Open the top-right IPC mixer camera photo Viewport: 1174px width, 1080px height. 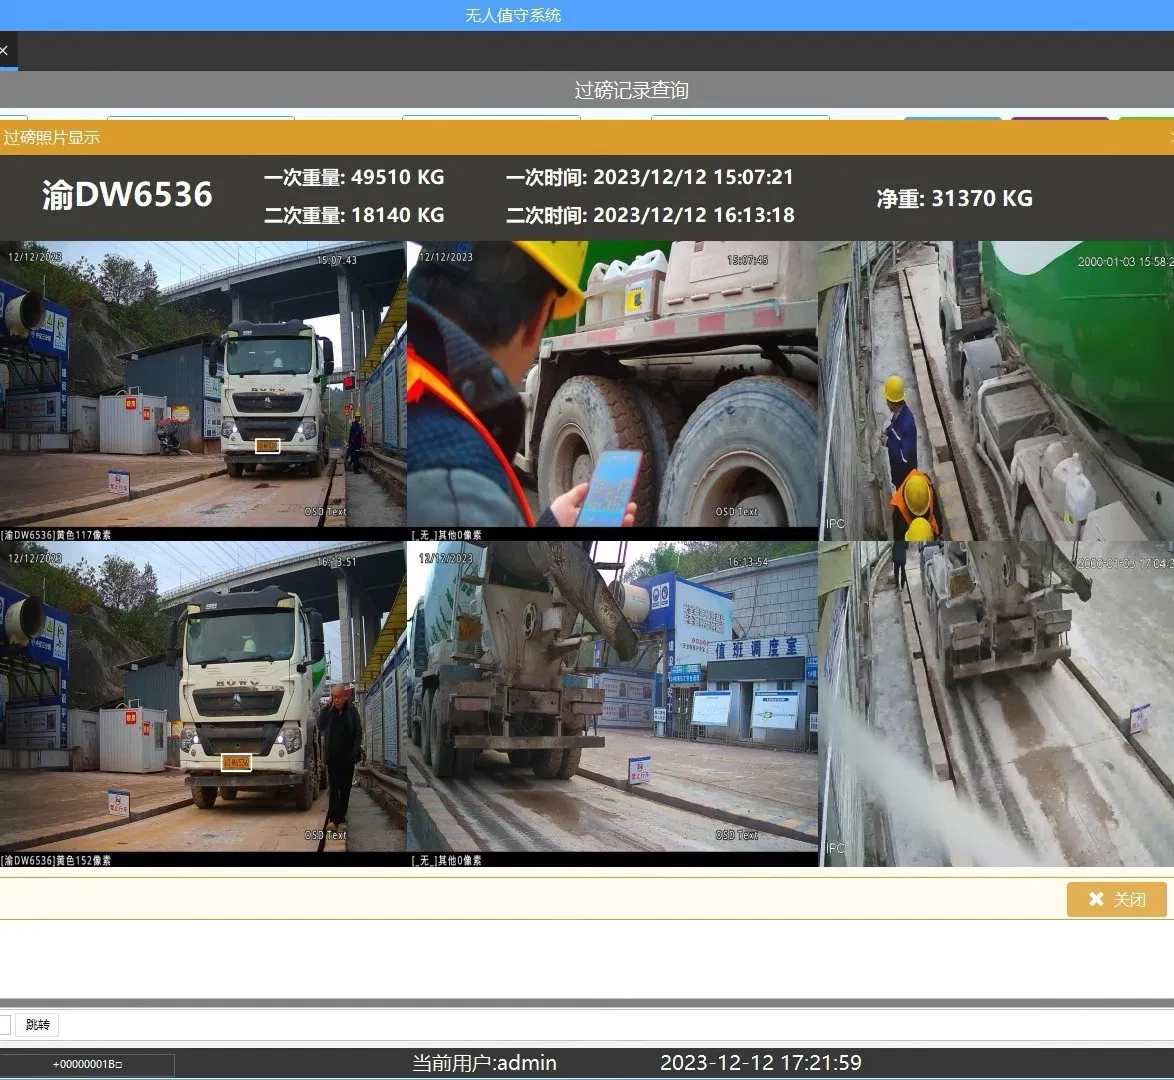tap(995, 383)
